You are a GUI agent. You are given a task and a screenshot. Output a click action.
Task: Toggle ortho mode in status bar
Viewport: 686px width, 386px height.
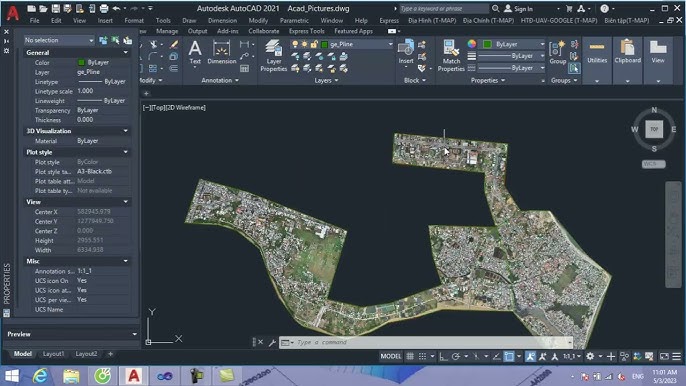pyautogui.click(x=443, y=356)
